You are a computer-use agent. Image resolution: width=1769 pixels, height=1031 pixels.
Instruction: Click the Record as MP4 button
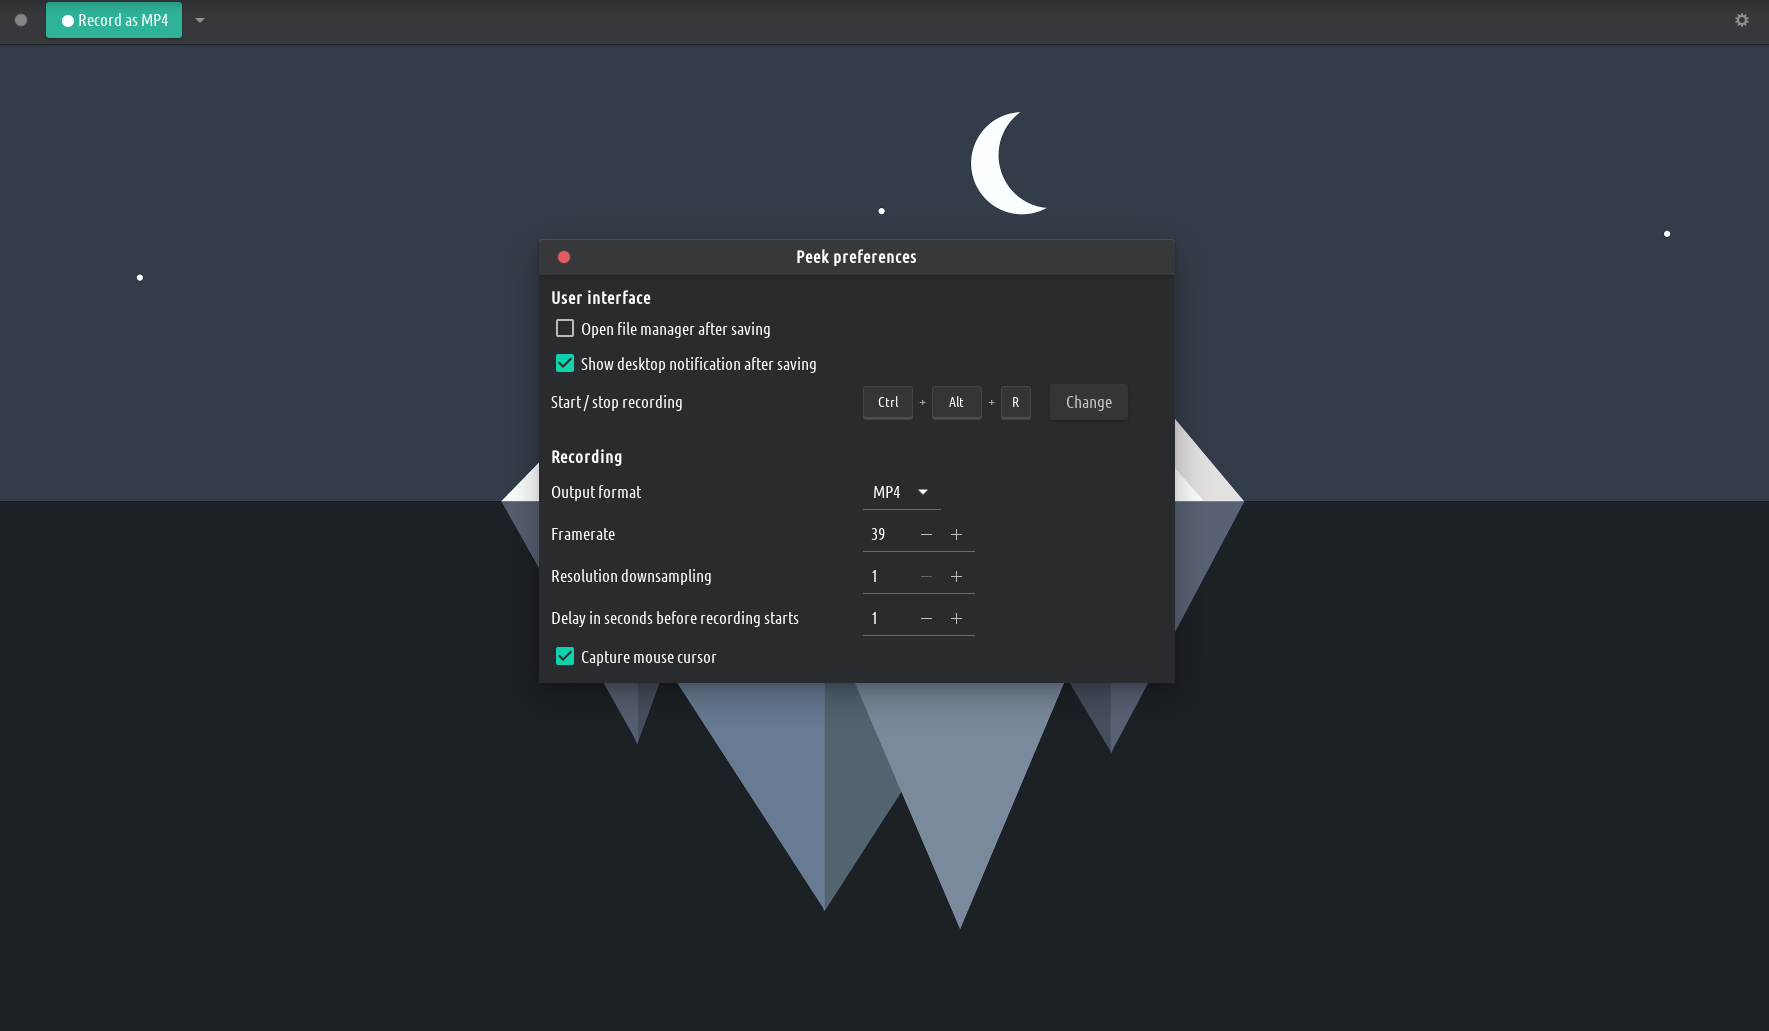click(114, 20)
